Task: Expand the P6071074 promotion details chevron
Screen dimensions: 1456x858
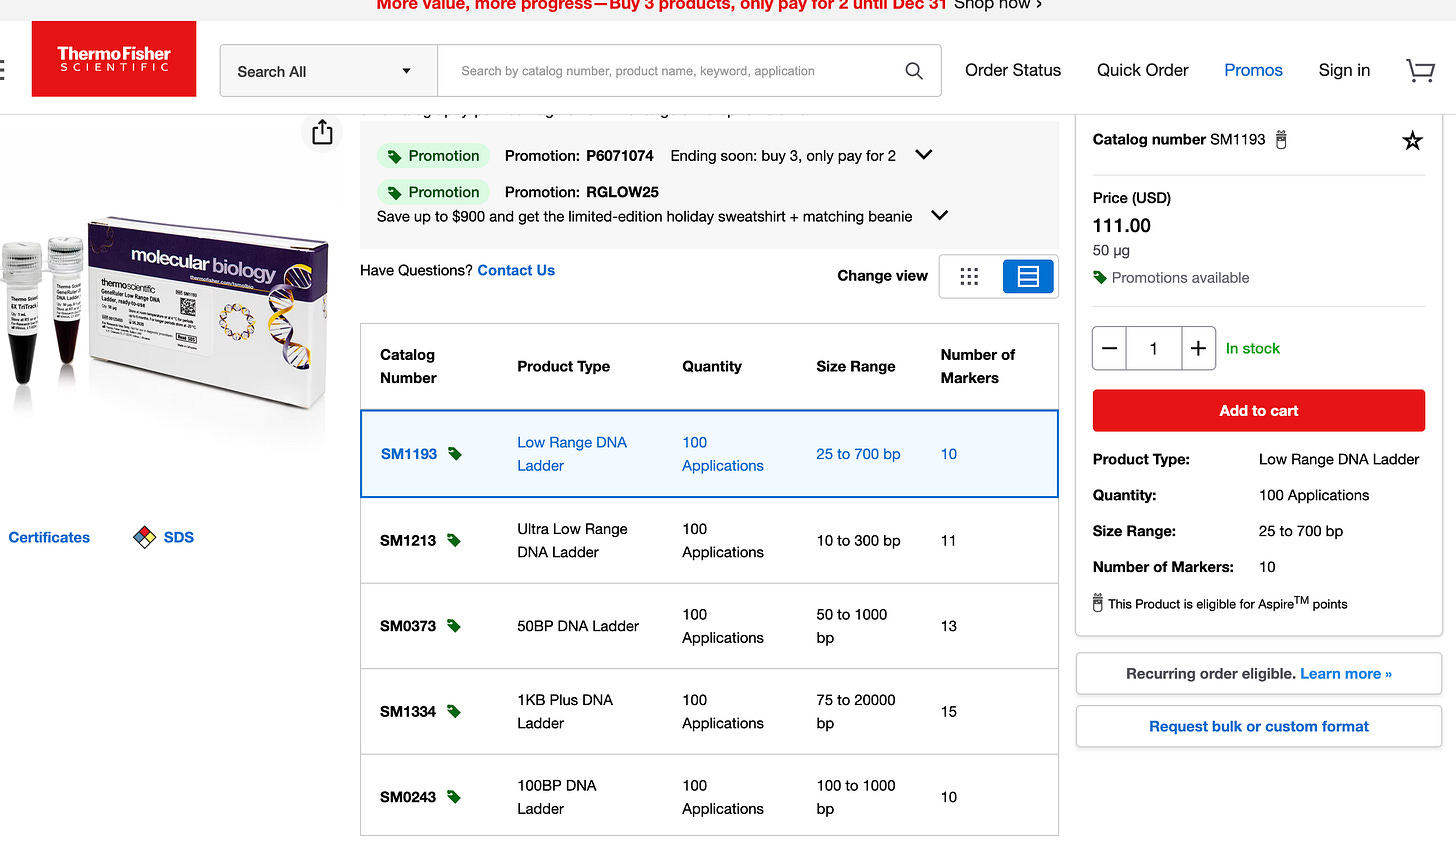Action: click(924, 155)
